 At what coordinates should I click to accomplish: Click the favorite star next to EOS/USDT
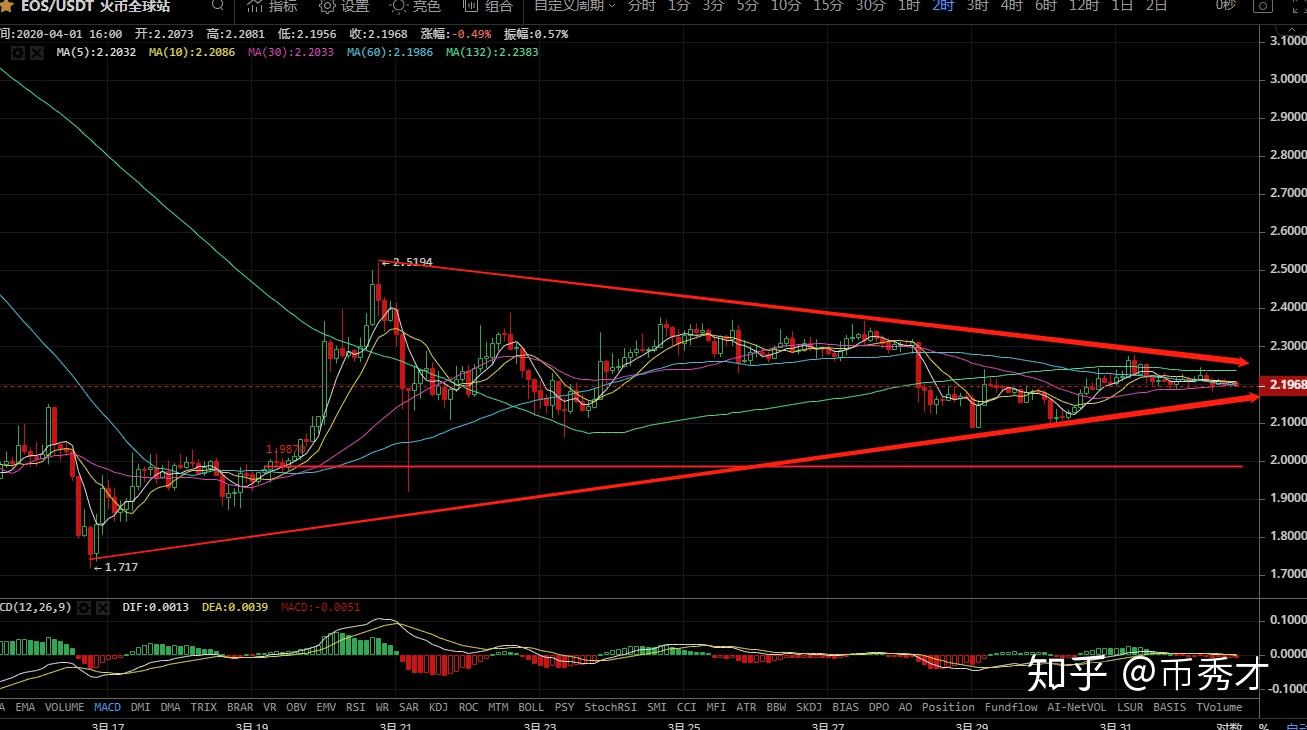pos(6,5)
